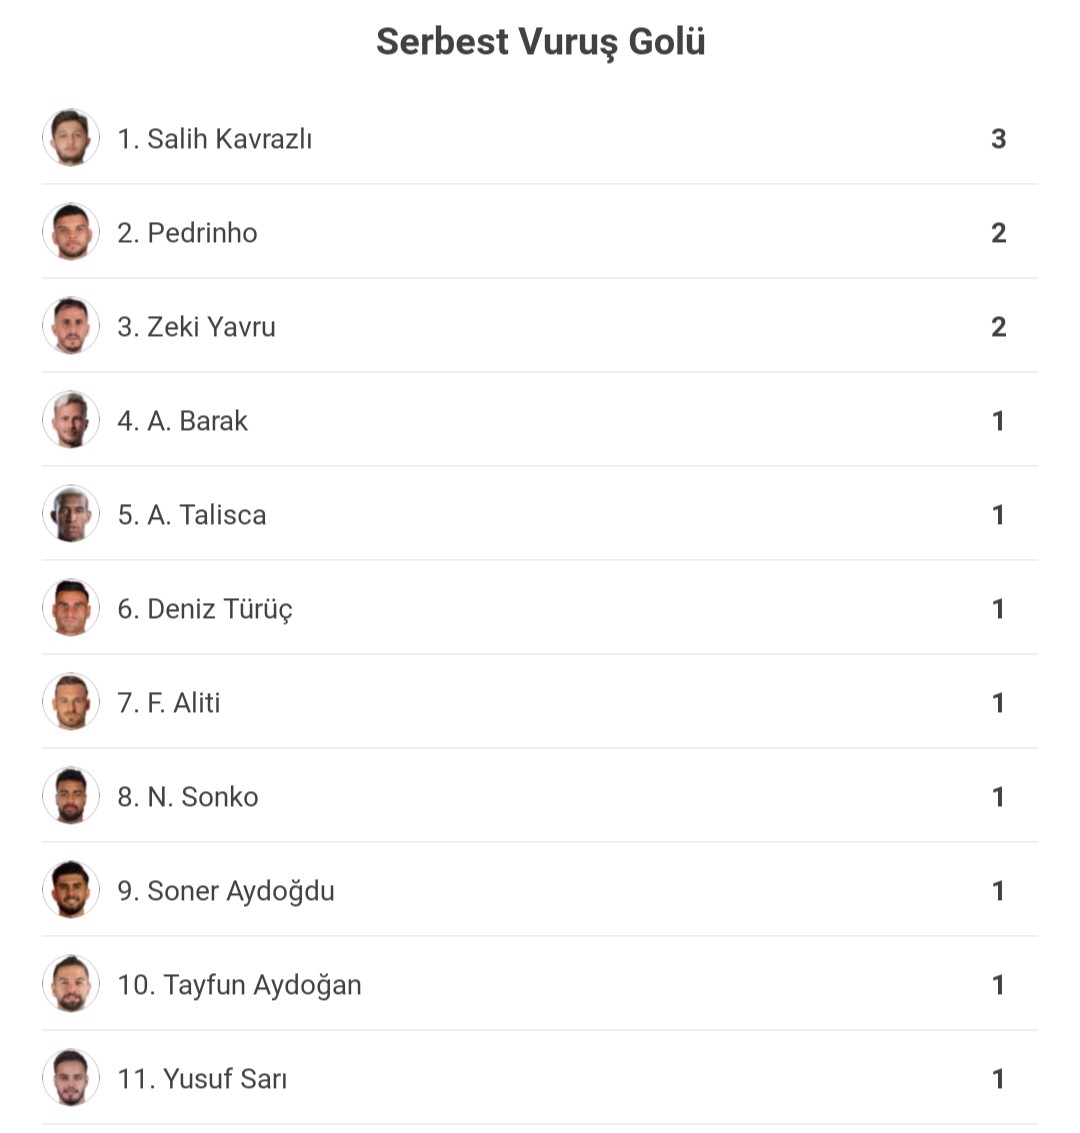
Task: Open F. Aliti's player avatar
Action: pos(71,702)
